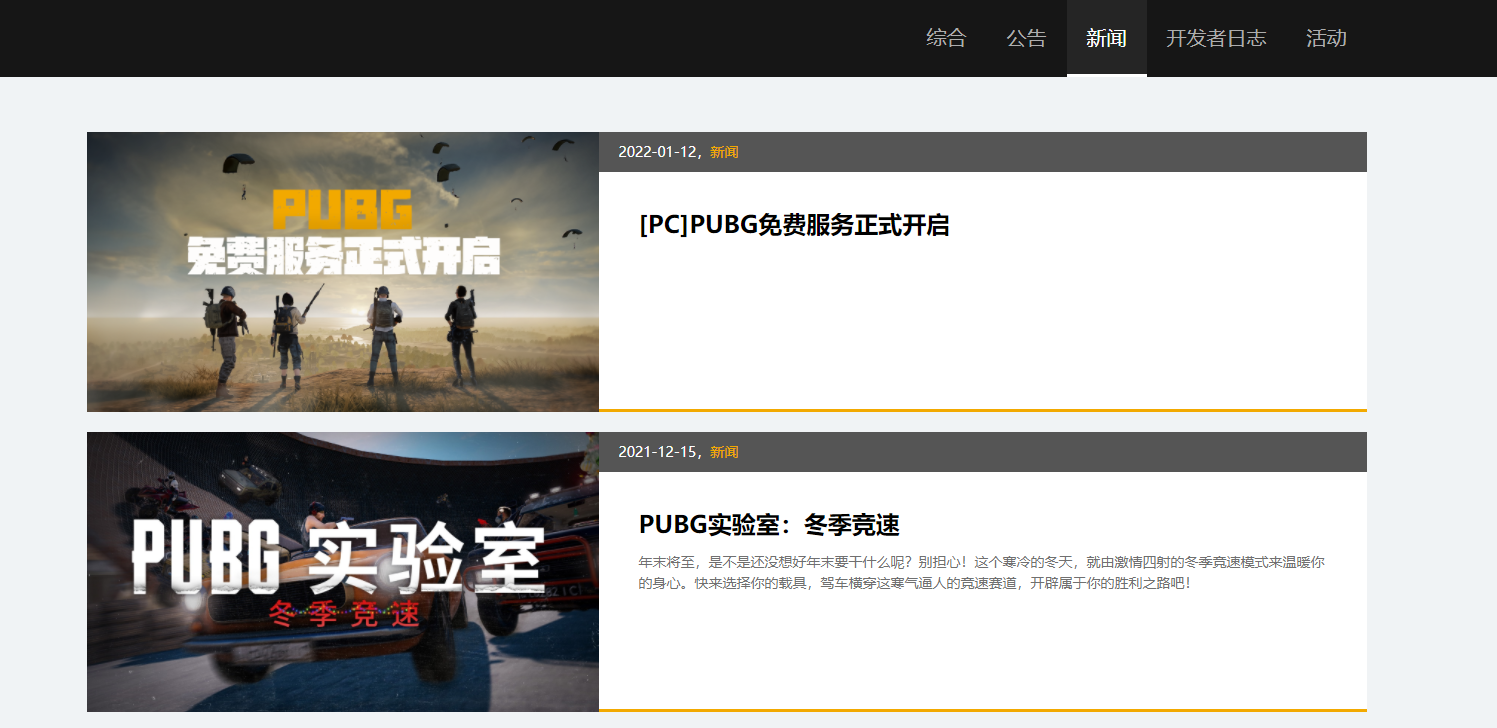Click the 新闻 tag next to 2022-01-12
The image size is (1497, 728).
pyautogui.click(x=724, y=152)
